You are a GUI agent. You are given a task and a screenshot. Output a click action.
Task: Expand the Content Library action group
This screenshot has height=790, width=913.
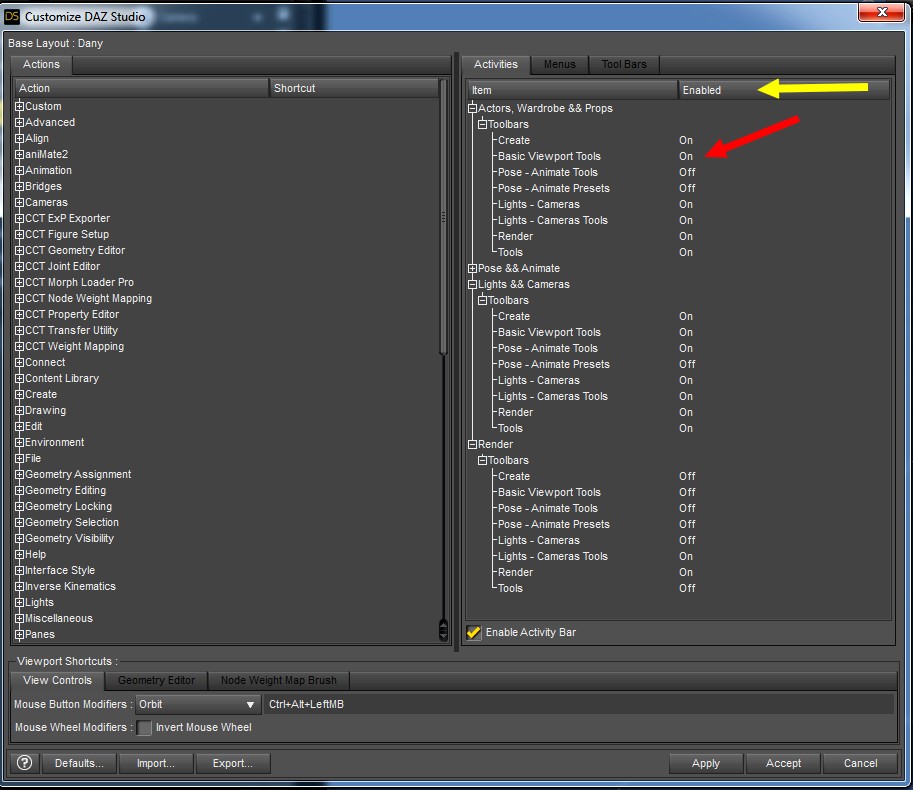[19, 378]
